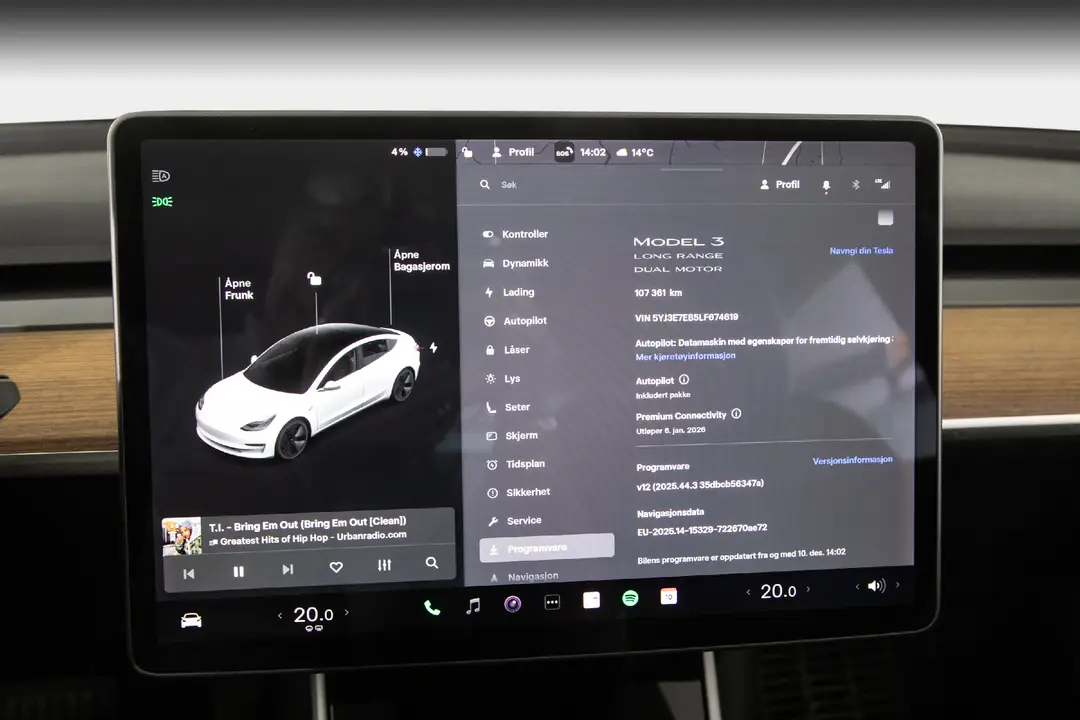Viewport: 1080px width, 720px height.
Task: Tap Åpne Frunk on the car view
Action: pyautogui.click(x=239, y=289)
